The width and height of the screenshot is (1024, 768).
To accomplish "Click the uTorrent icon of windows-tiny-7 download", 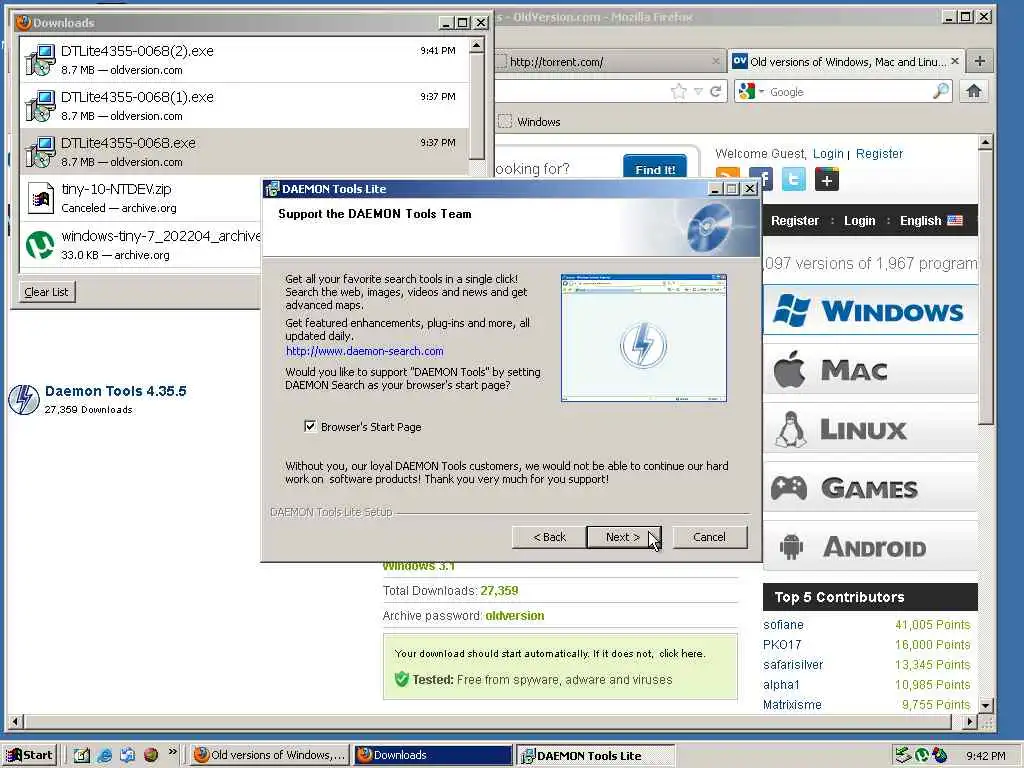I will (x=40, y=245).
